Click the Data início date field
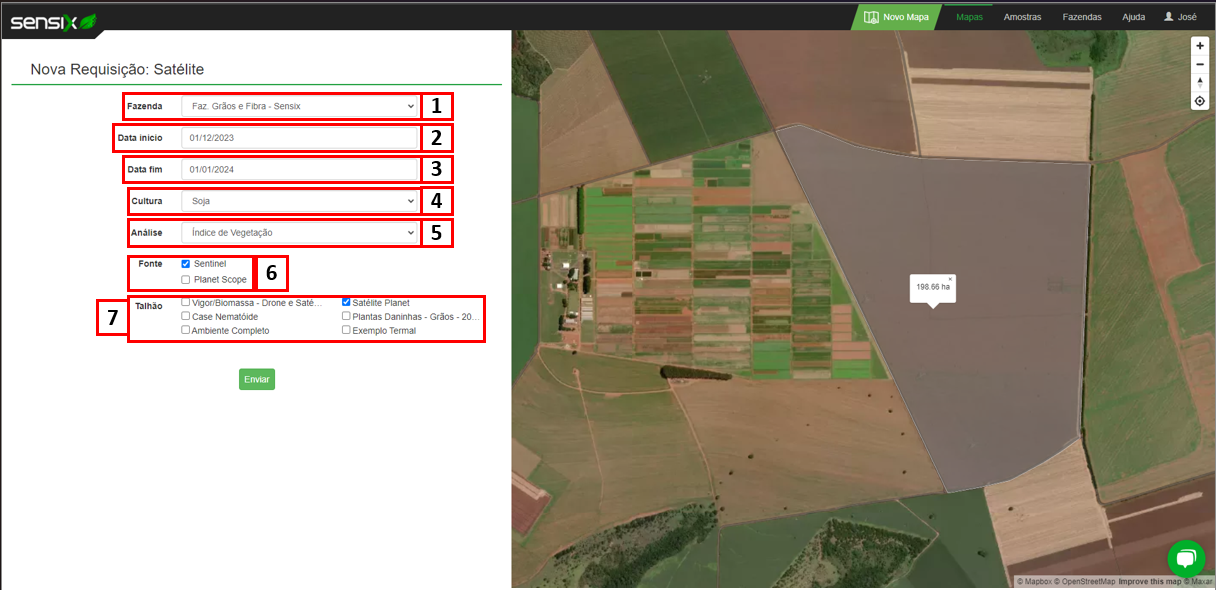Viewport: 1216px width, 590px height. pos(299,137)
